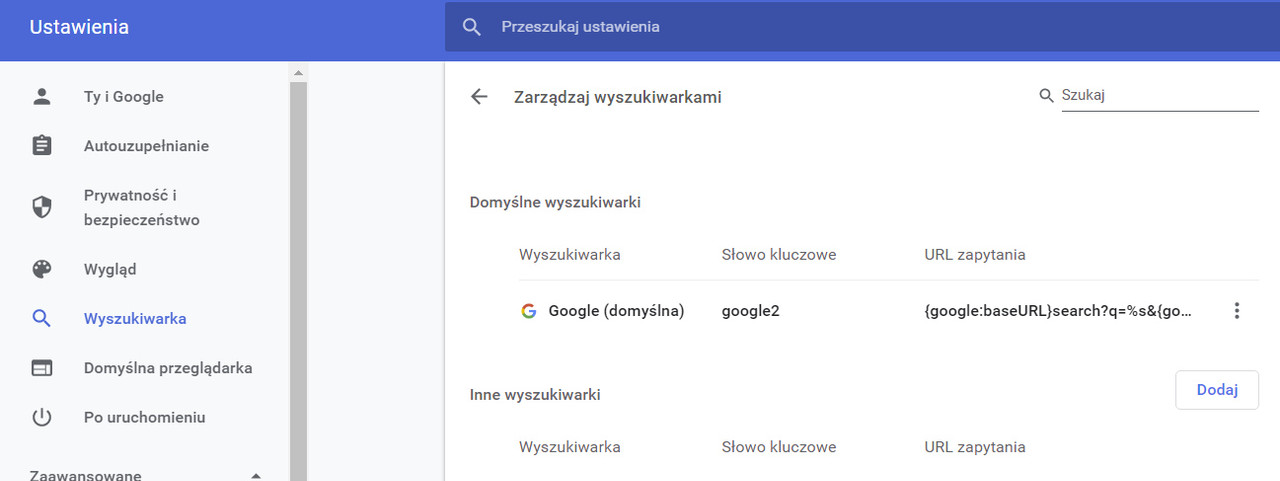Click the browser window icon for Domyślna przeglądarka

click(41, 368)
